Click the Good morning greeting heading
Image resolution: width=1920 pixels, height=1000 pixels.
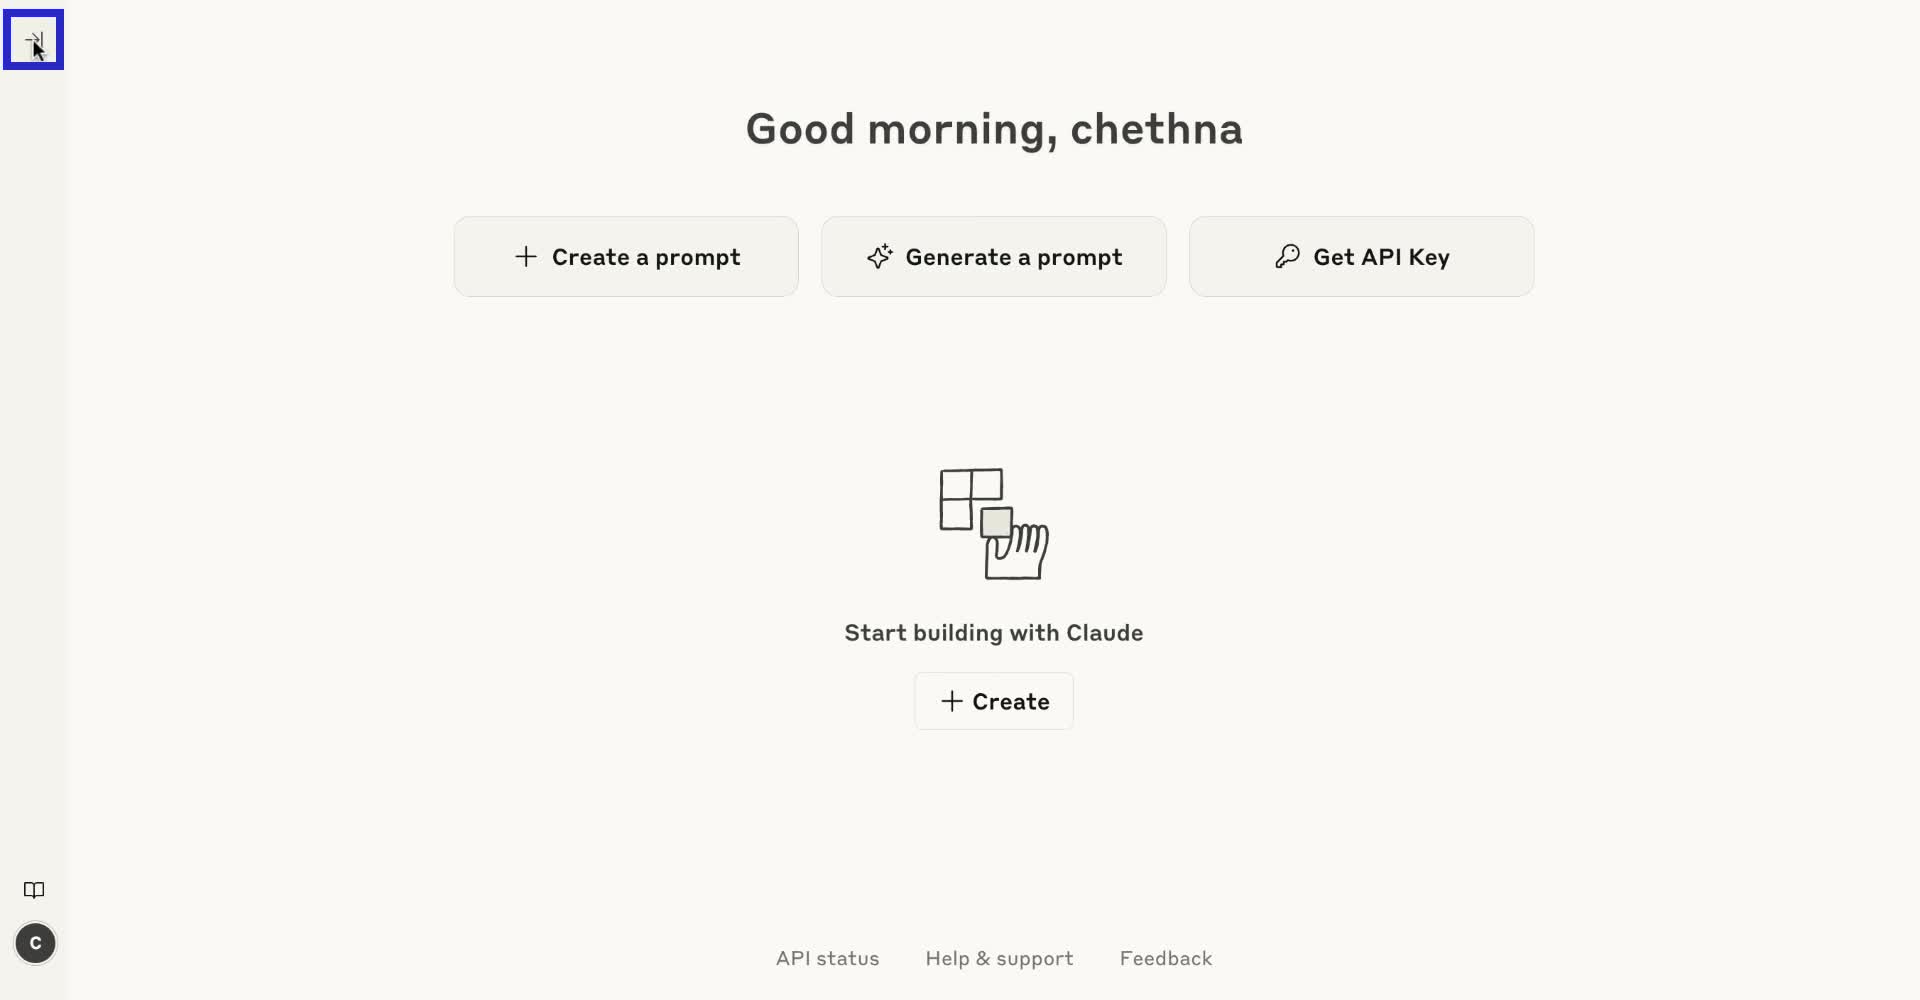tap(900, 129)
